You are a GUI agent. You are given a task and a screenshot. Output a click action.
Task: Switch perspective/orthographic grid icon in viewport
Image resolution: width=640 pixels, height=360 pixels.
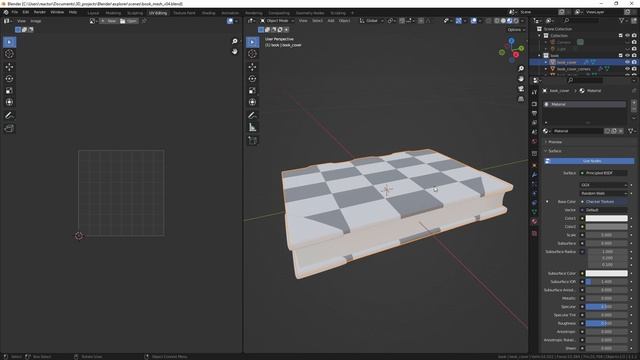(x=521, y=99)
